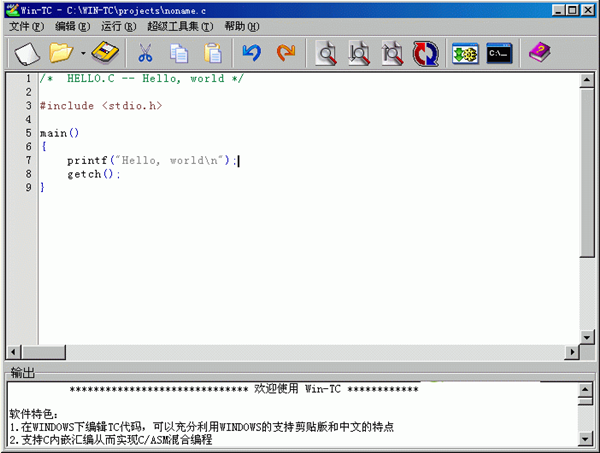Open help with the purple book icon
The width and height of the screenshot is (600, 453).
[x=540, y=52]
